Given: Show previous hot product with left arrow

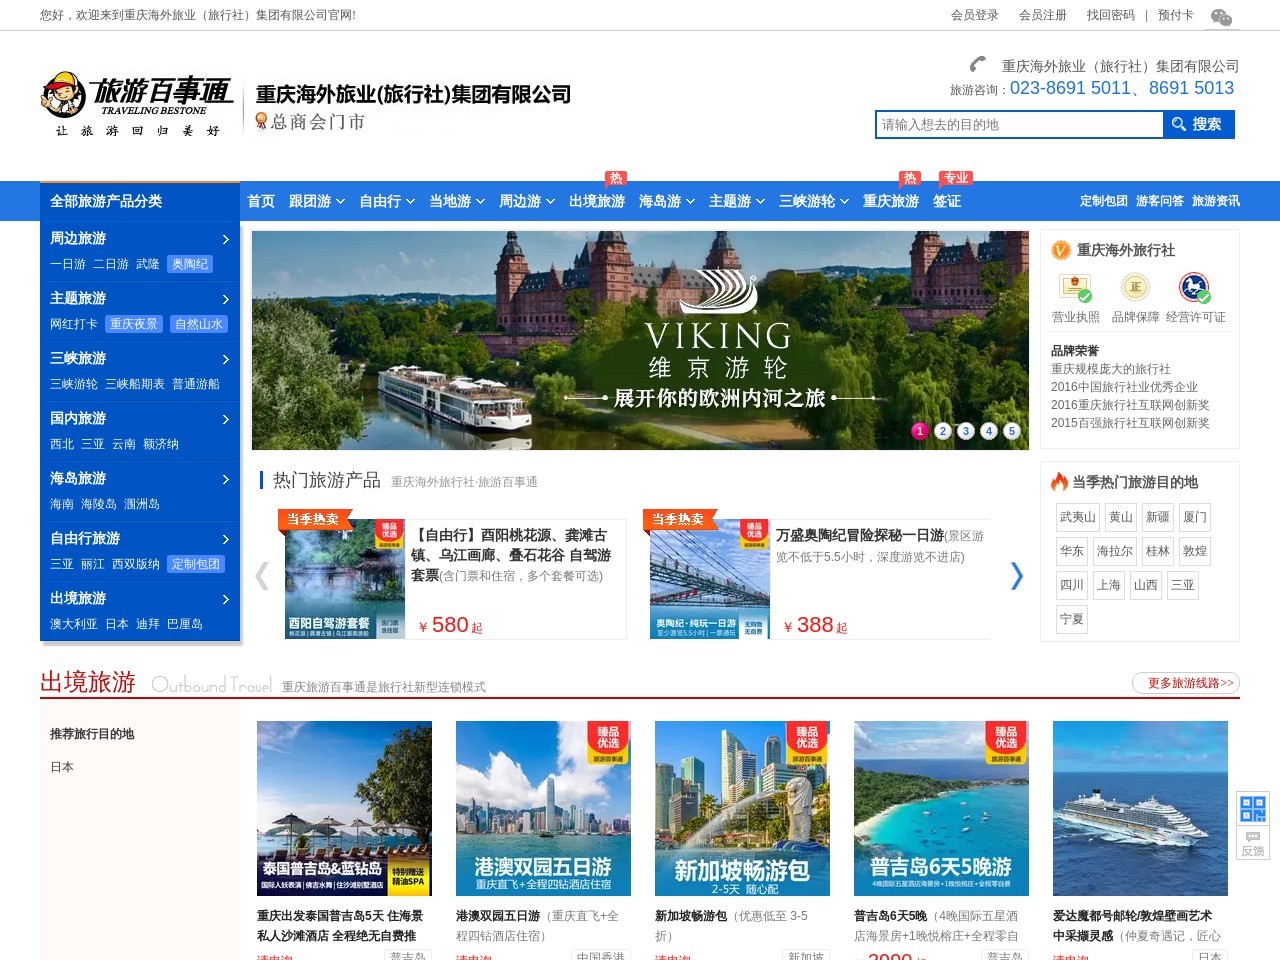Looking at the screenshot, I should [x=262, y=576].
